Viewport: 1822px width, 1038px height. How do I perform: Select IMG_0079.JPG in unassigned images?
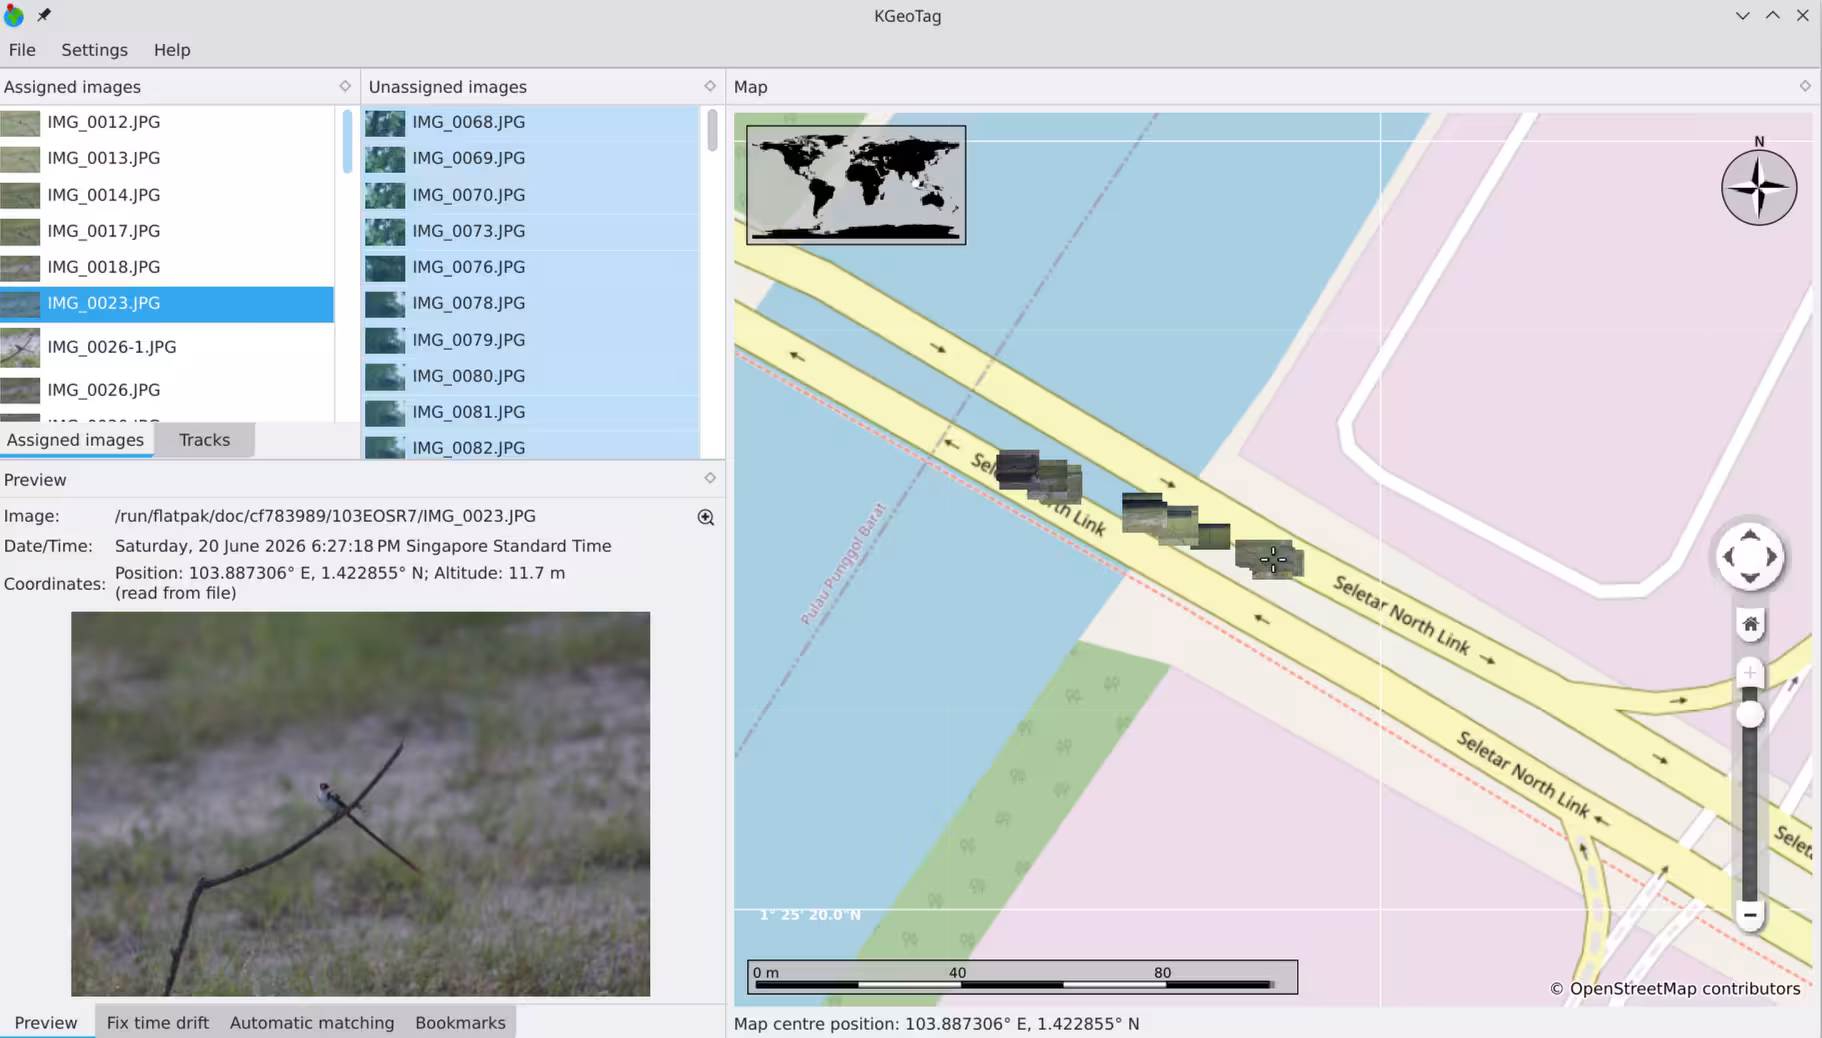click(531, 340)
